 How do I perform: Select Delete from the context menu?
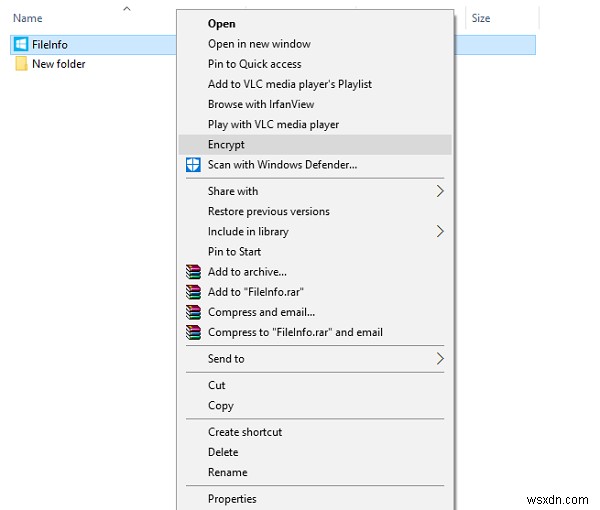[x=315, y=452]
